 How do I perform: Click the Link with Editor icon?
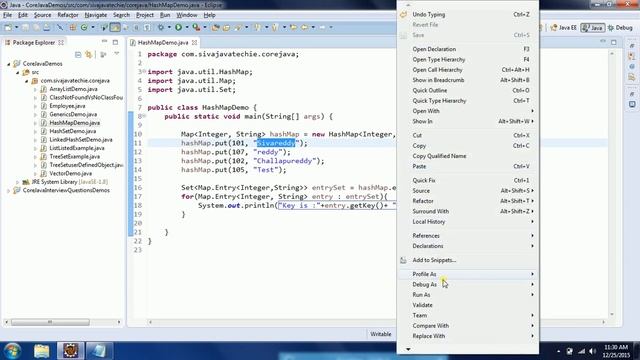pyautogui.click(x=89, y=54)
